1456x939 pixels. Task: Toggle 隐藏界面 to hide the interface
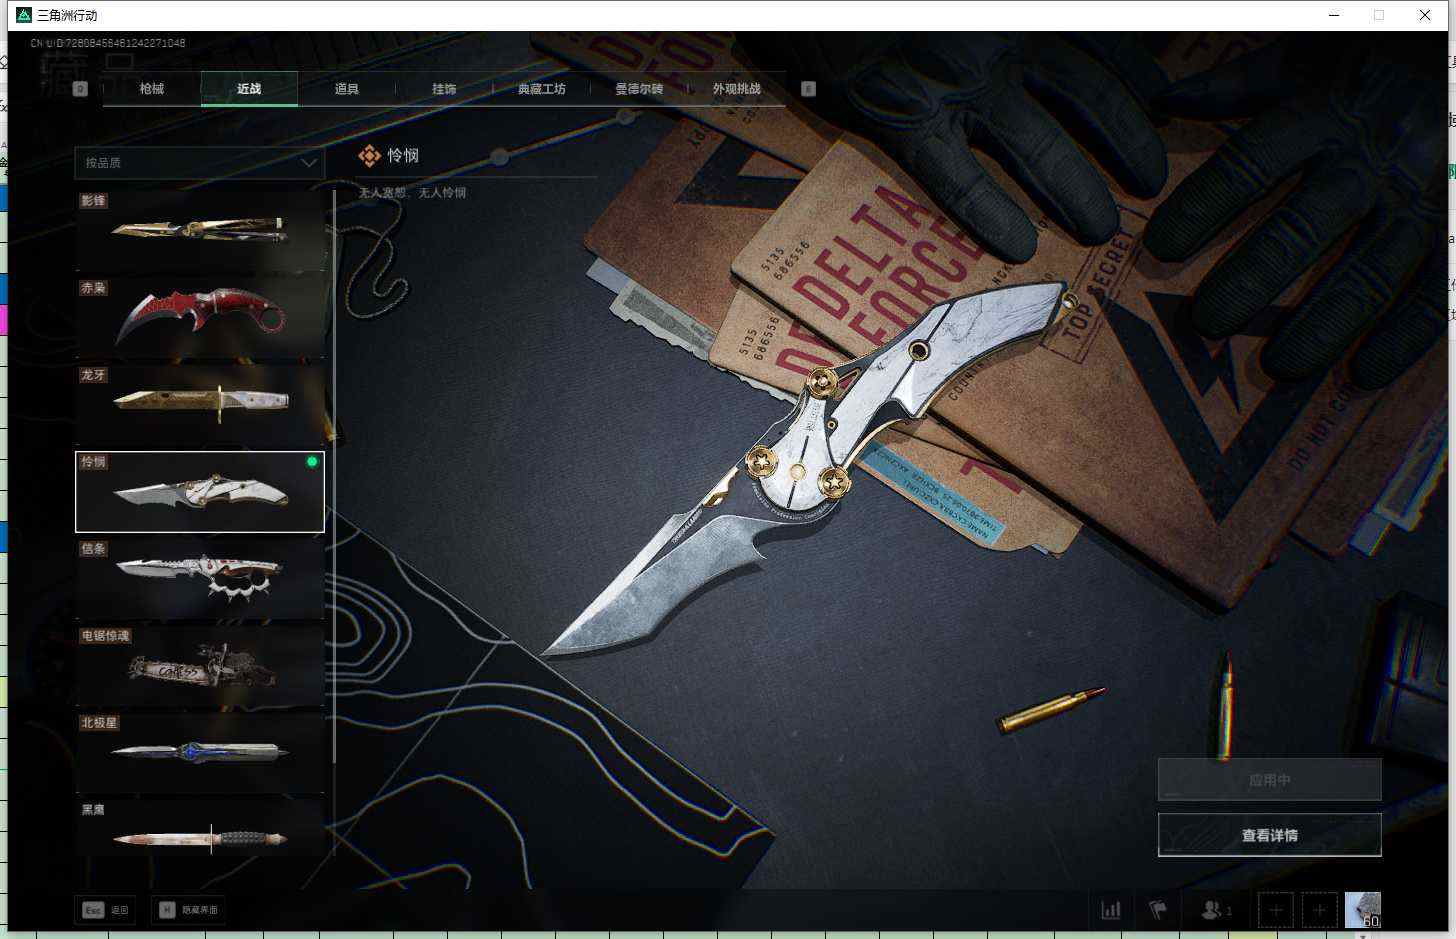point(189,910)
